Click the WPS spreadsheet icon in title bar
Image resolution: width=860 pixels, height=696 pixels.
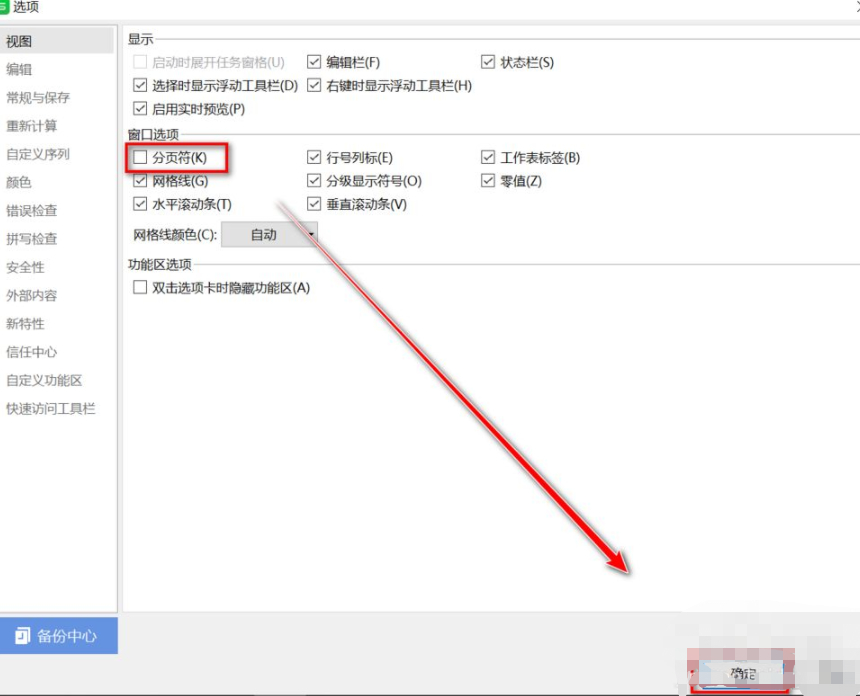point(4,7)
